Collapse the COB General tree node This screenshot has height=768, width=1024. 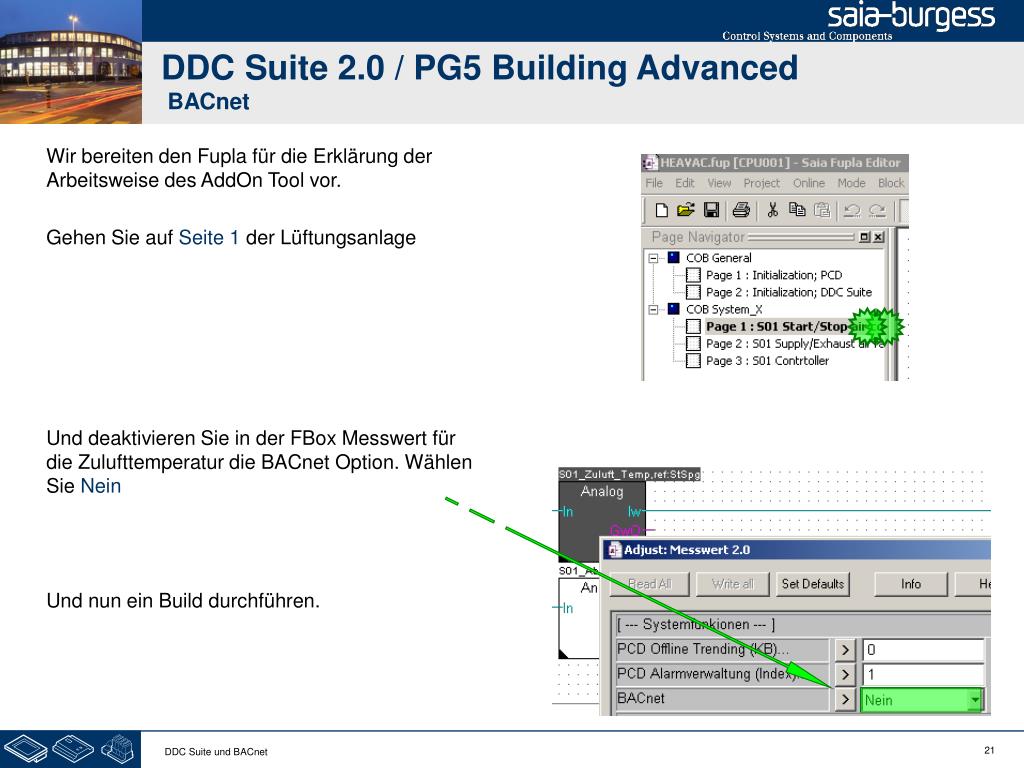[652, 258]
